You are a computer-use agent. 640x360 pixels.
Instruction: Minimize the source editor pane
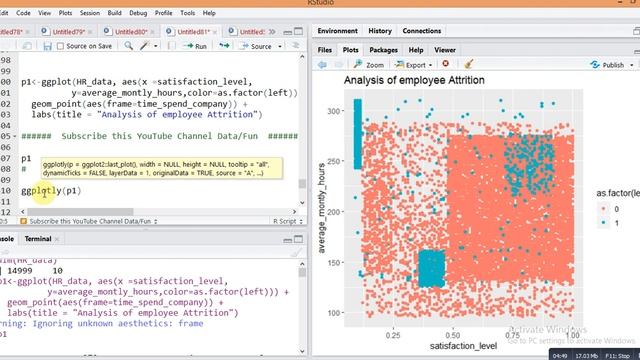click(288, 32)
